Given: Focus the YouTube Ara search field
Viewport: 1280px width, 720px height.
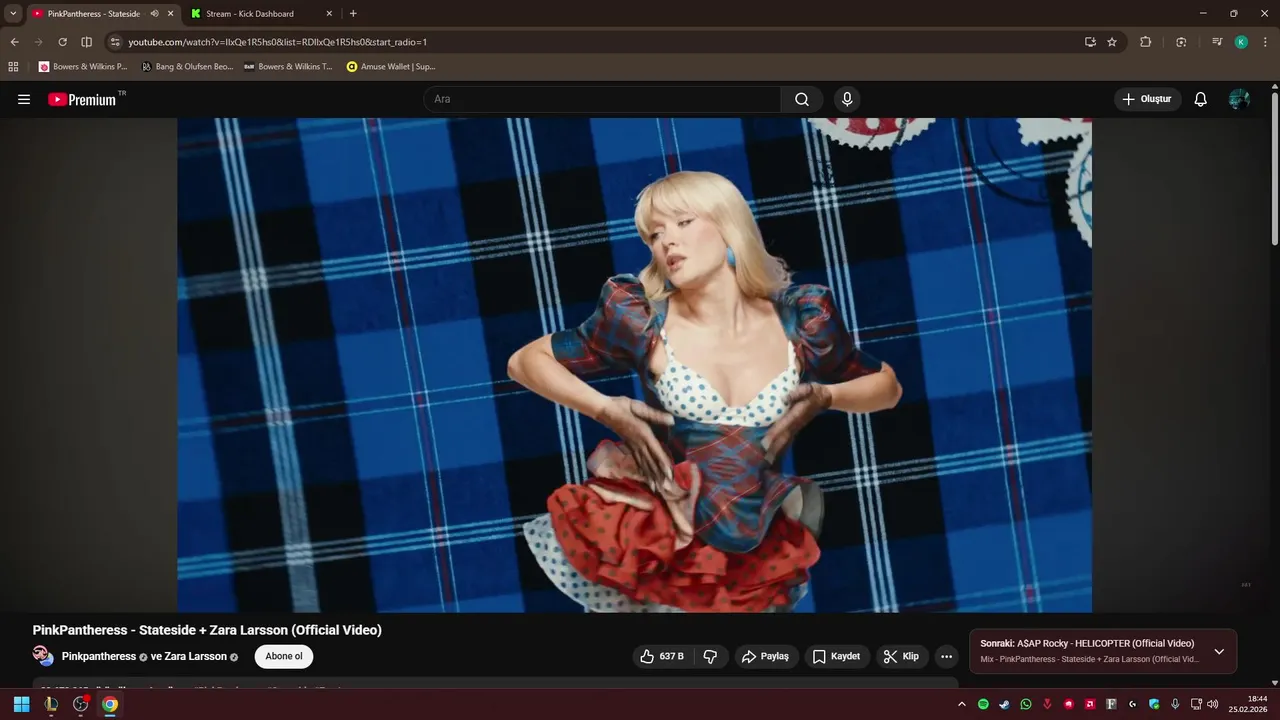Looking at the screenshot, I should tap(602, 99).
